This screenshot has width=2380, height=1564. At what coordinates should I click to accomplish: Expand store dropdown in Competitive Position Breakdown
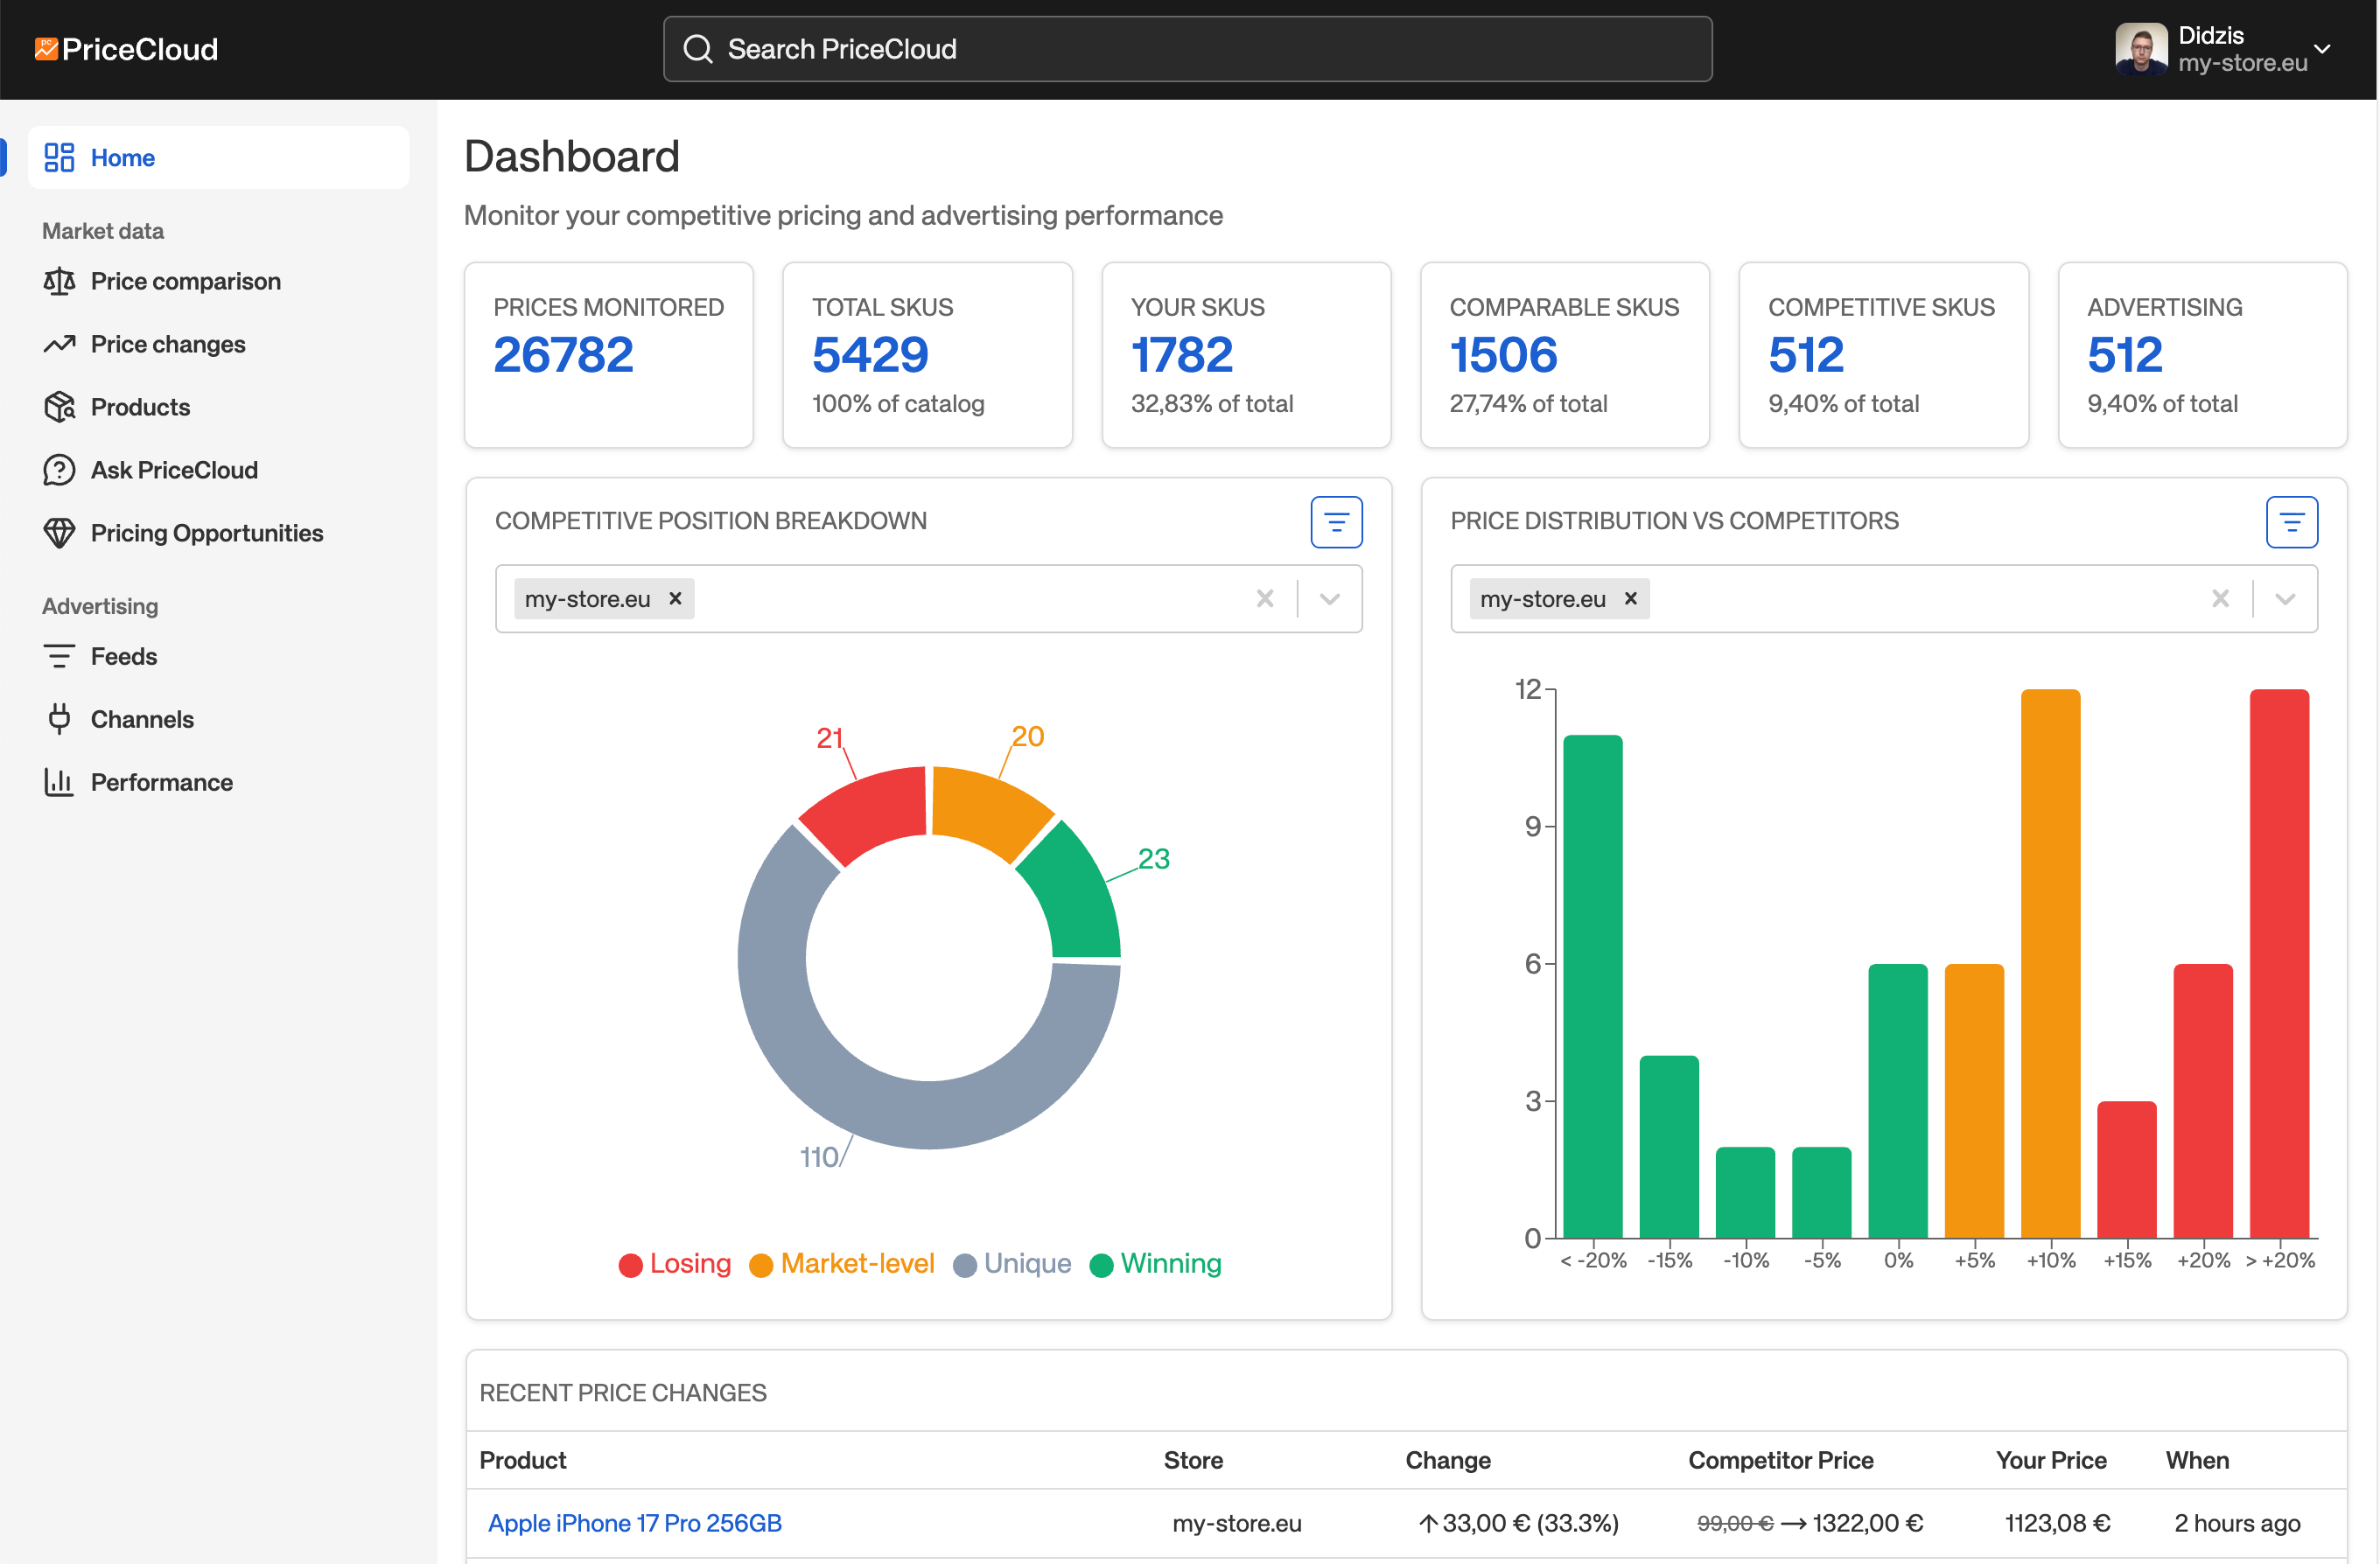1329,599
